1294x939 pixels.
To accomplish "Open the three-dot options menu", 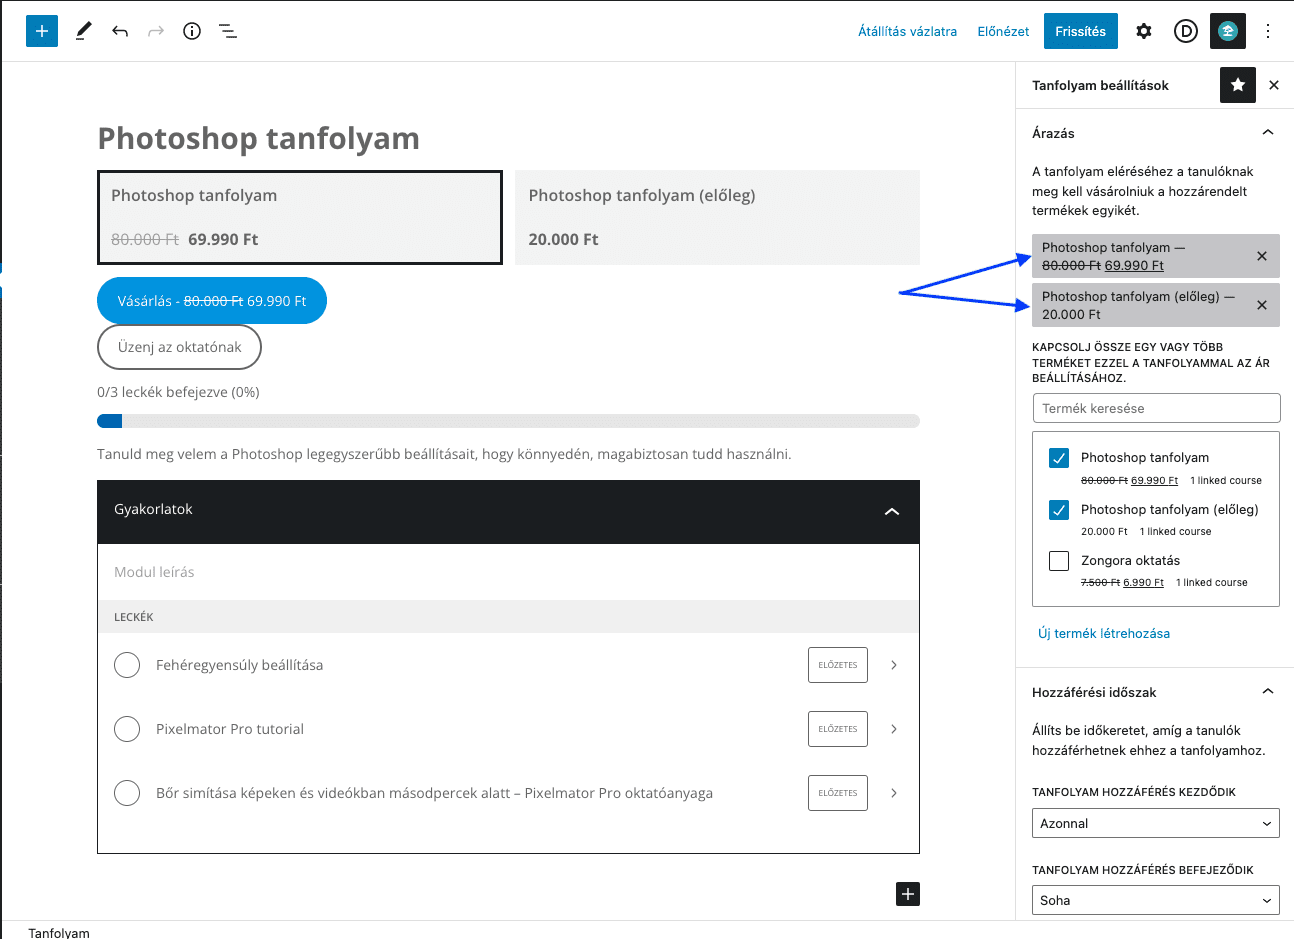I will click(x=1268, y=31).
